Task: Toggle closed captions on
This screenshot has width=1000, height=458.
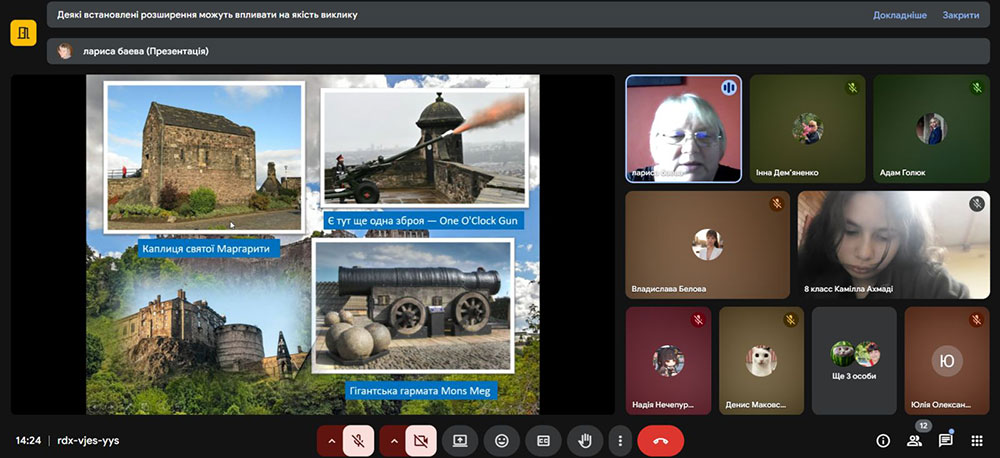Action: (543, 440)
